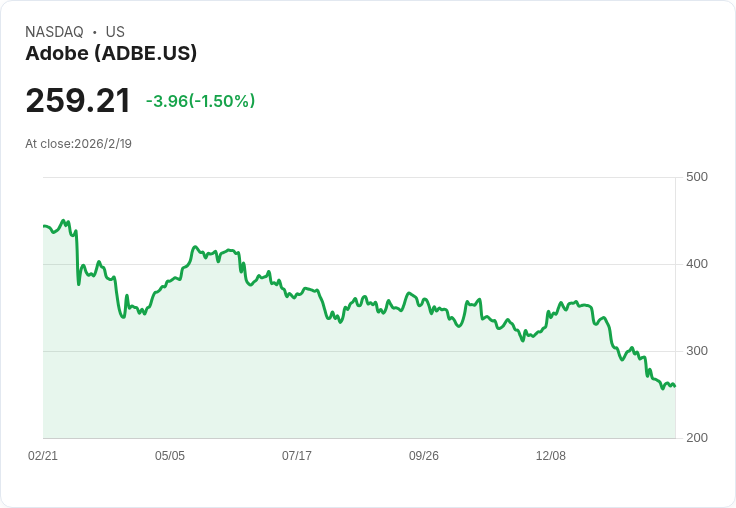736x508 pixels.
Task: Select the 259.21 current price
Action: pyautogui.click(x=78, y=100)
